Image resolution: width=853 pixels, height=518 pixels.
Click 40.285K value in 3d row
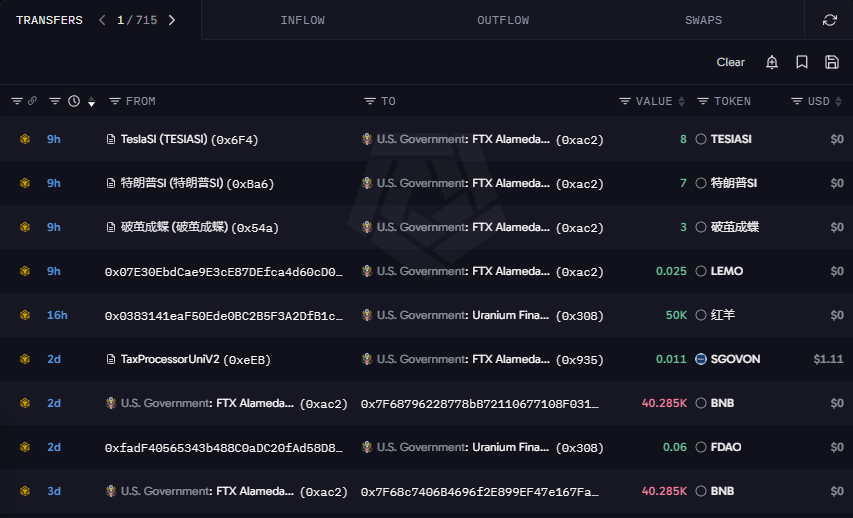(x=664, y=491)
